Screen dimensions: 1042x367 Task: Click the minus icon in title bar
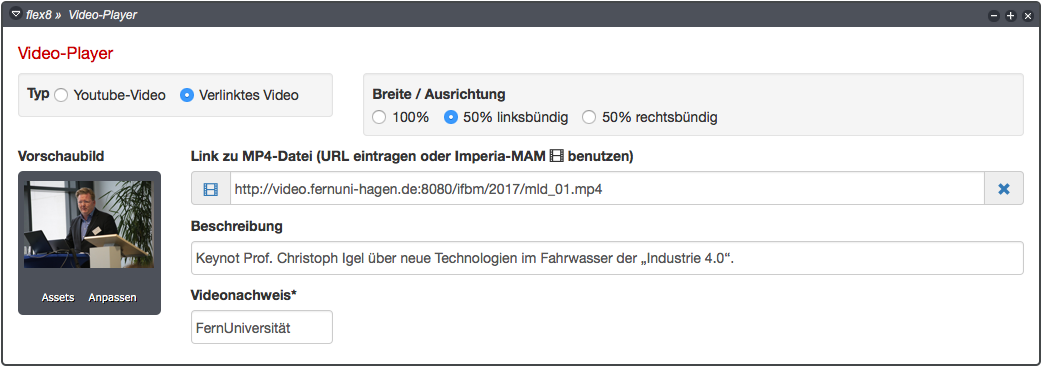(x=994, y=15)
